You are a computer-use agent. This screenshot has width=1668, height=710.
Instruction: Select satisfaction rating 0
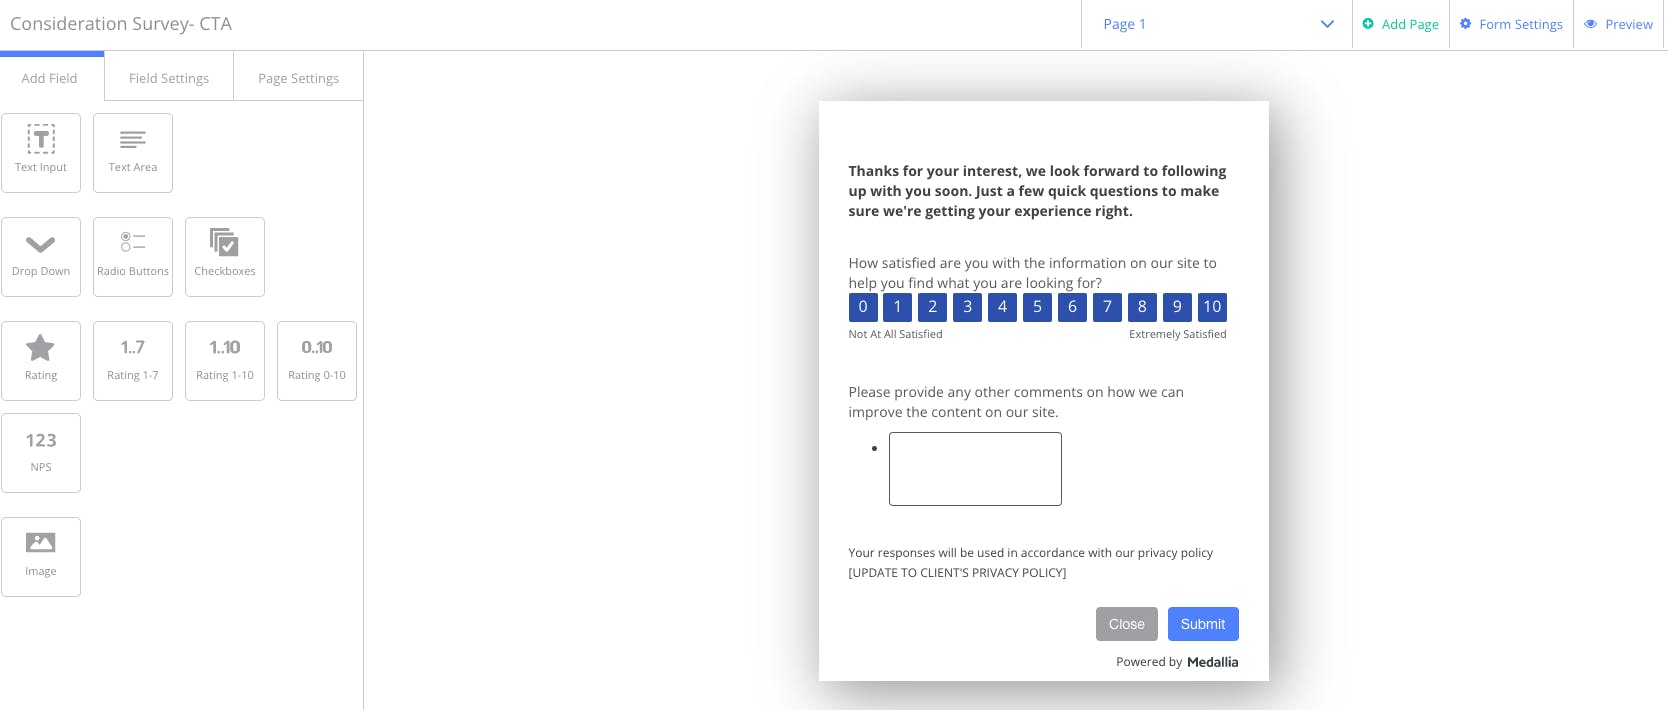863,307
